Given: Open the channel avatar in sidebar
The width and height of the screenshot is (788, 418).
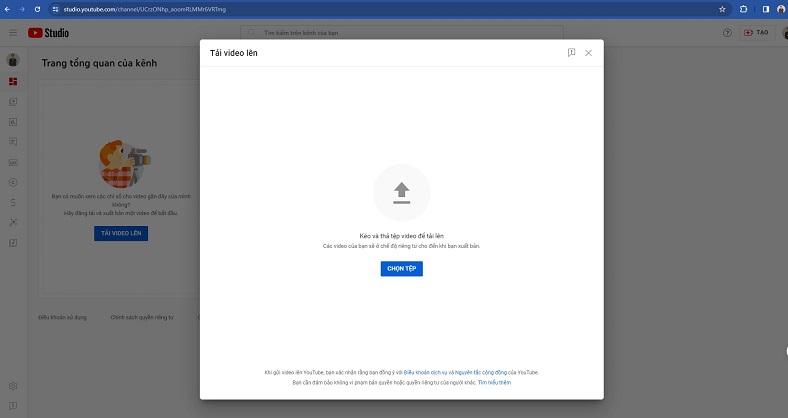Looking at the screenshot, I should (13, 60).
